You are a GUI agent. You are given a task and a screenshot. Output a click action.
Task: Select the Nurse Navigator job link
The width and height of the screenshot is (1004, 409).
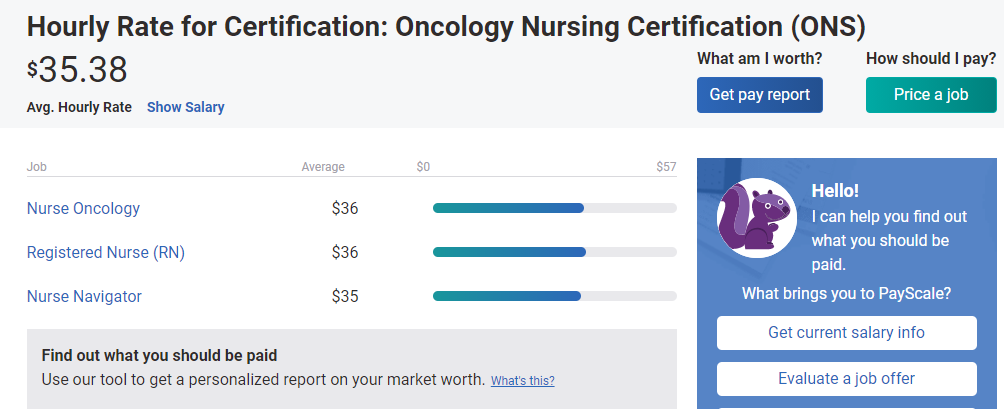tap(84, 296)
